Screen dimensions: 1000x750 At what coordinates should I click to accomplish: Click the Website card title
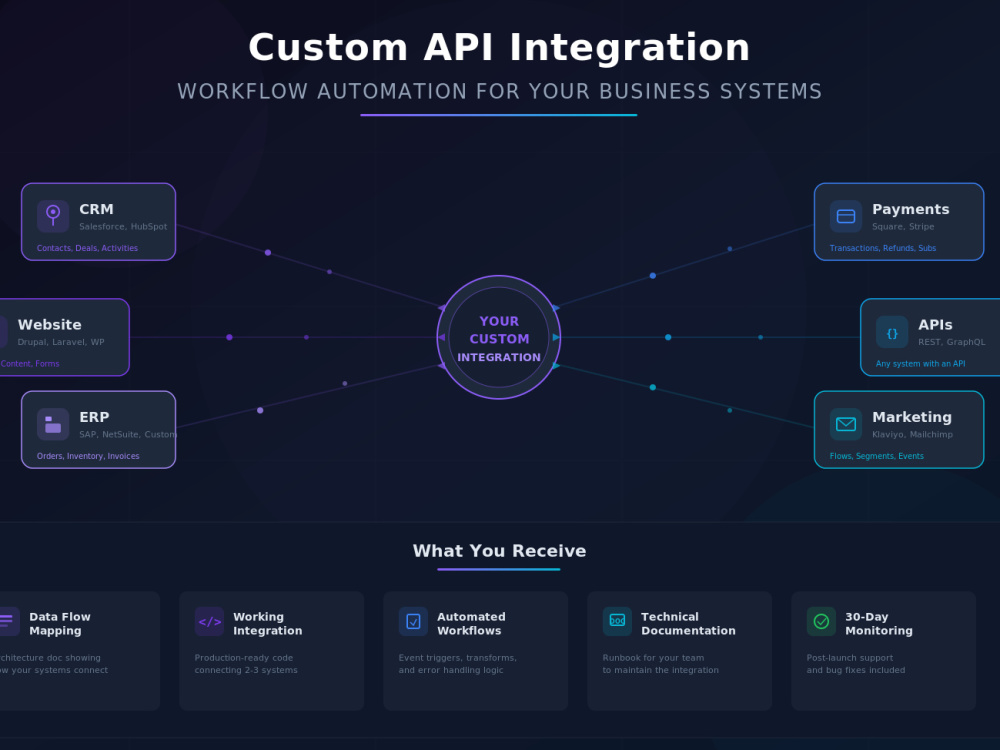pos(50,325)
